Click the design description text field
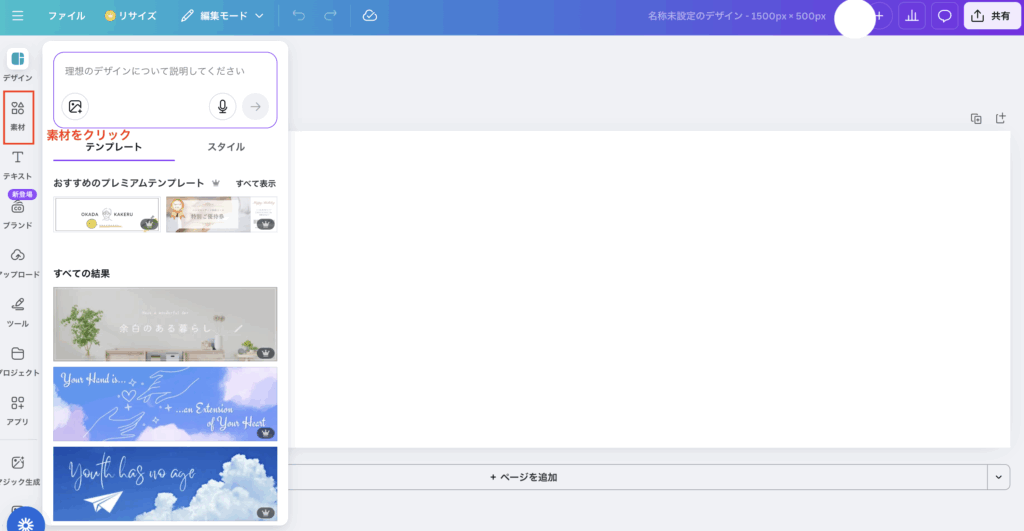Screen dimensions: 1024x531 165,72
